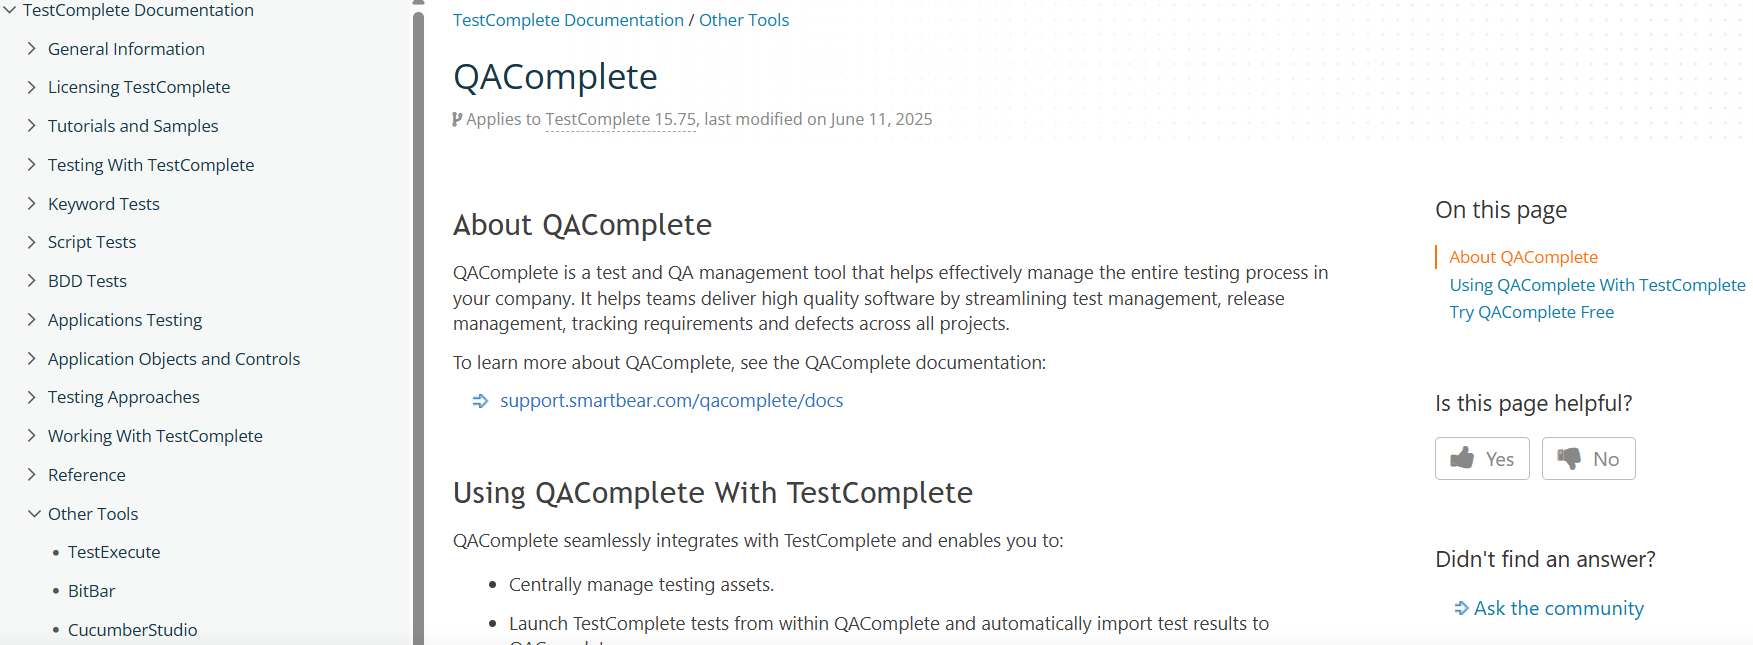This screenshot has height=645, width=1753.
Task: Open the TestComplete 15.75 version link
Action: point(620,119)
